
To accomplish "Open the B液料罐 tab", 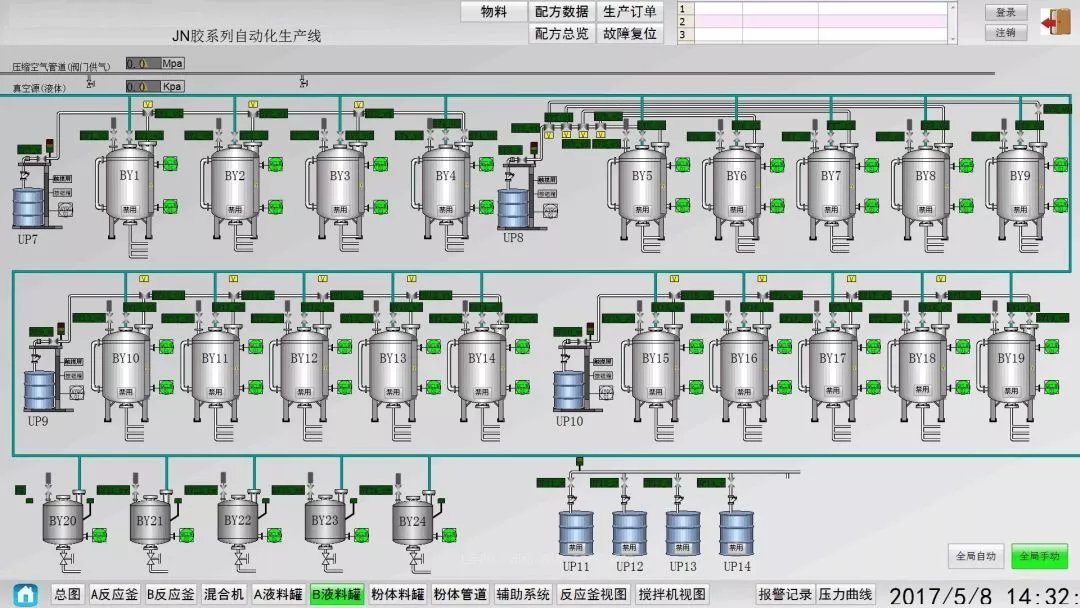I will click(x=337, y=595).
